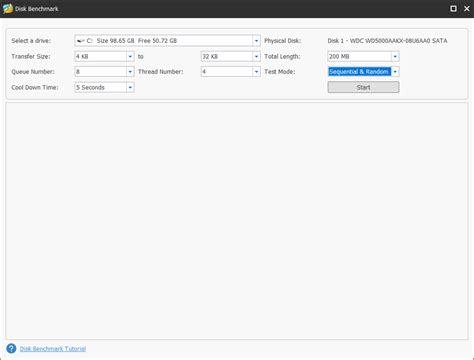
Task: Click the Physical Disk label
Action: point(282,41)
